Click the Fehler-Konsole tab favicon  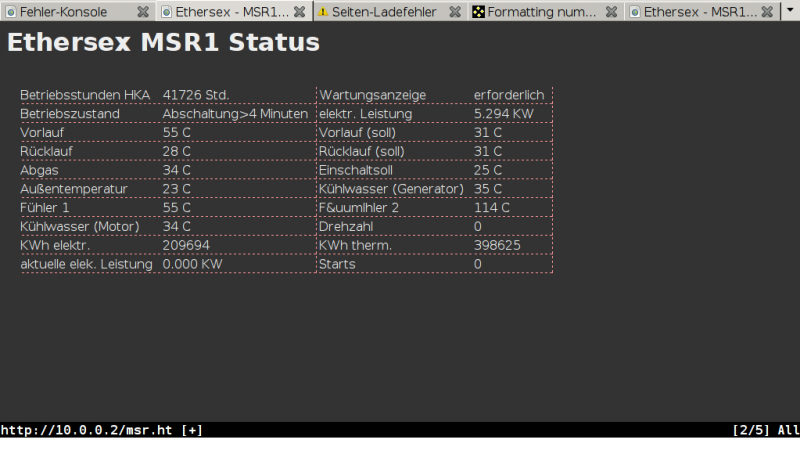tap(11, 12)
